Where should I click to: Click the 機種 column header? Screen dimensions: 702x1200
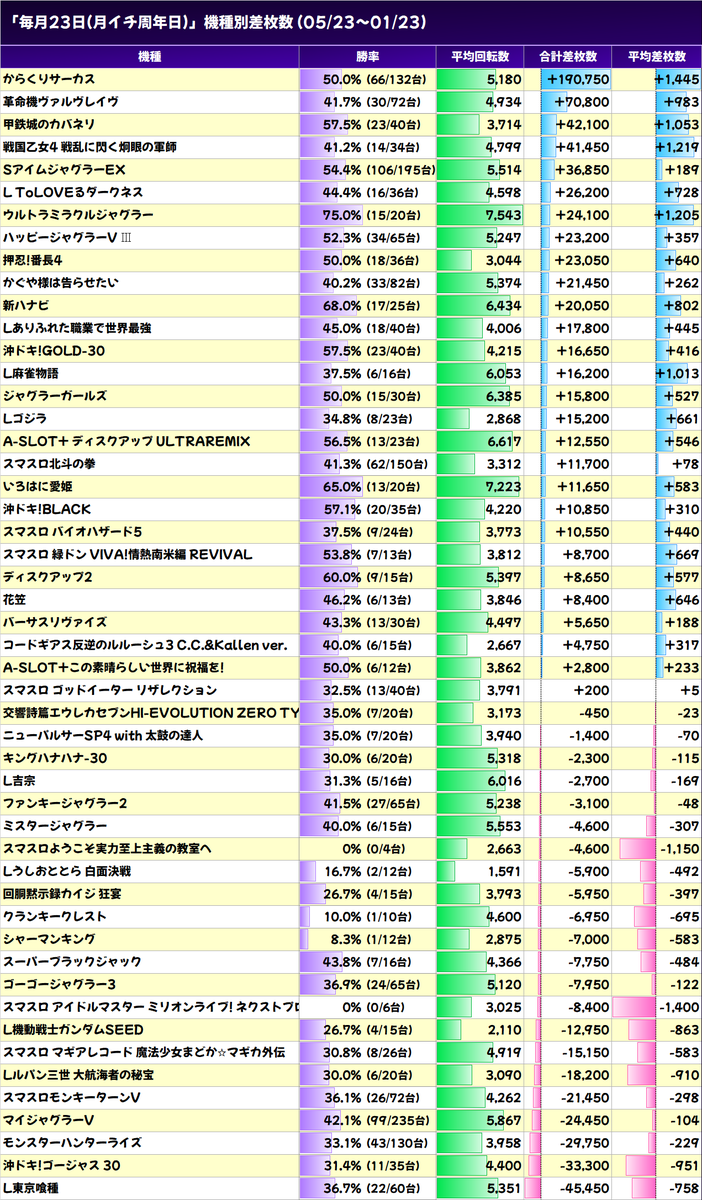click(x=150, y=57)
